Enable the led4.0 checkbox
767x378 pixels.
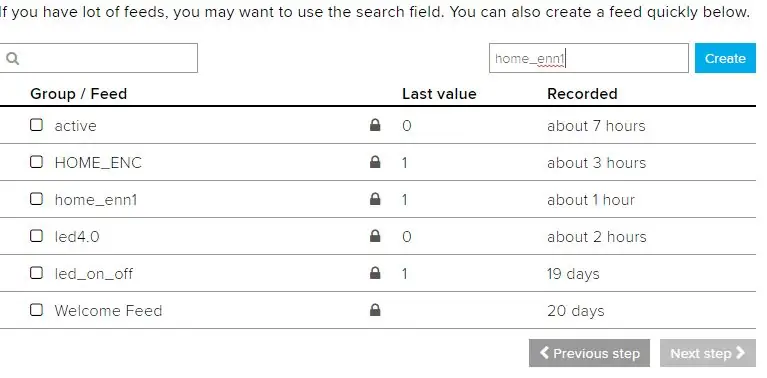[36, 236]
